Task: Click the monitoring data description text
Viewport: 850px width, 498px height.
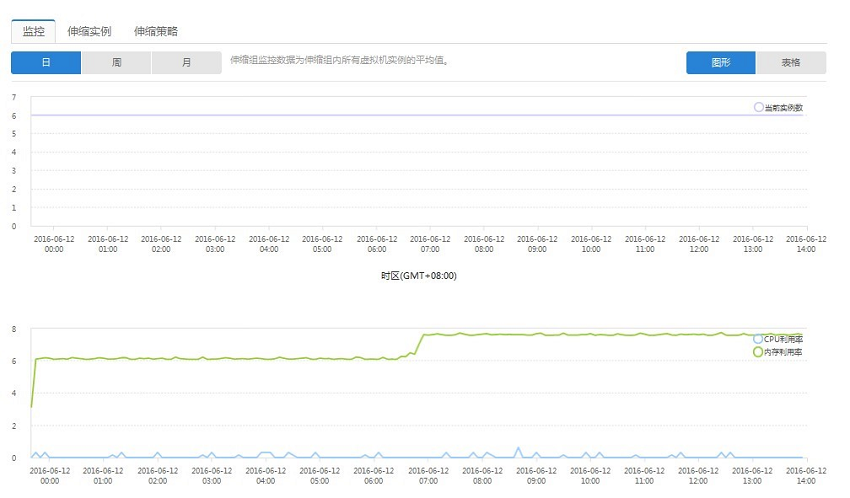Action: click(x=340, y=60)
